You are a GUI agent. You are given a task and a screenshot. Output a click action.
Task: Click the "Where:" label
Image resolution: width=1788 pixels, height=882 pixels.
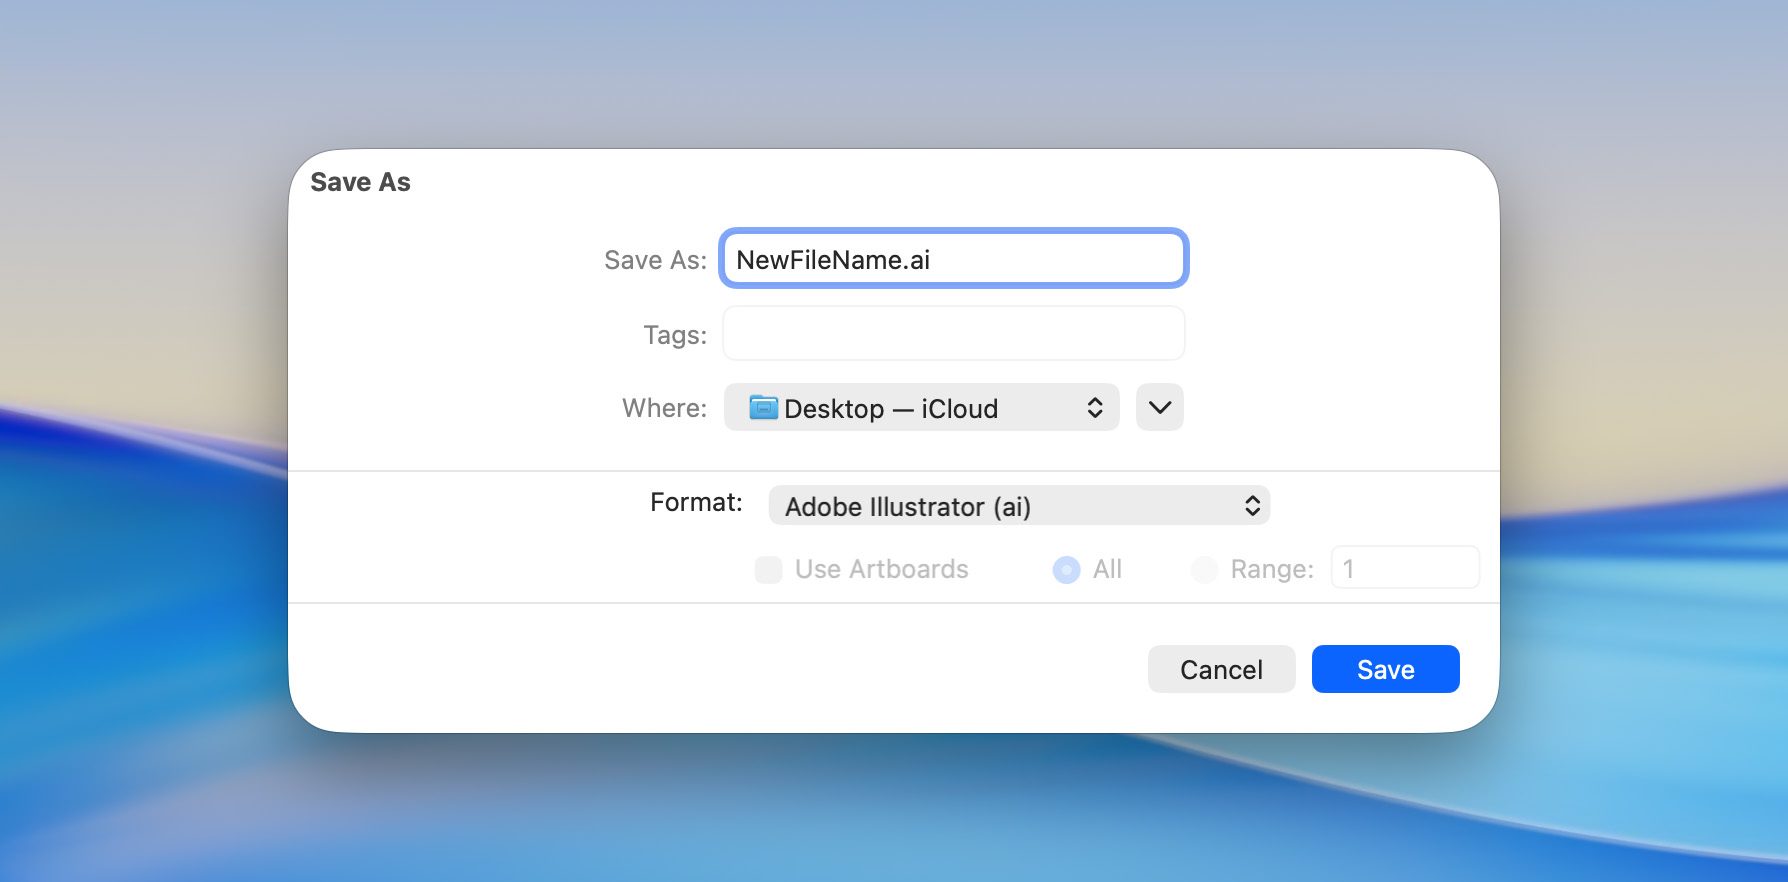(x=664, y=409)
